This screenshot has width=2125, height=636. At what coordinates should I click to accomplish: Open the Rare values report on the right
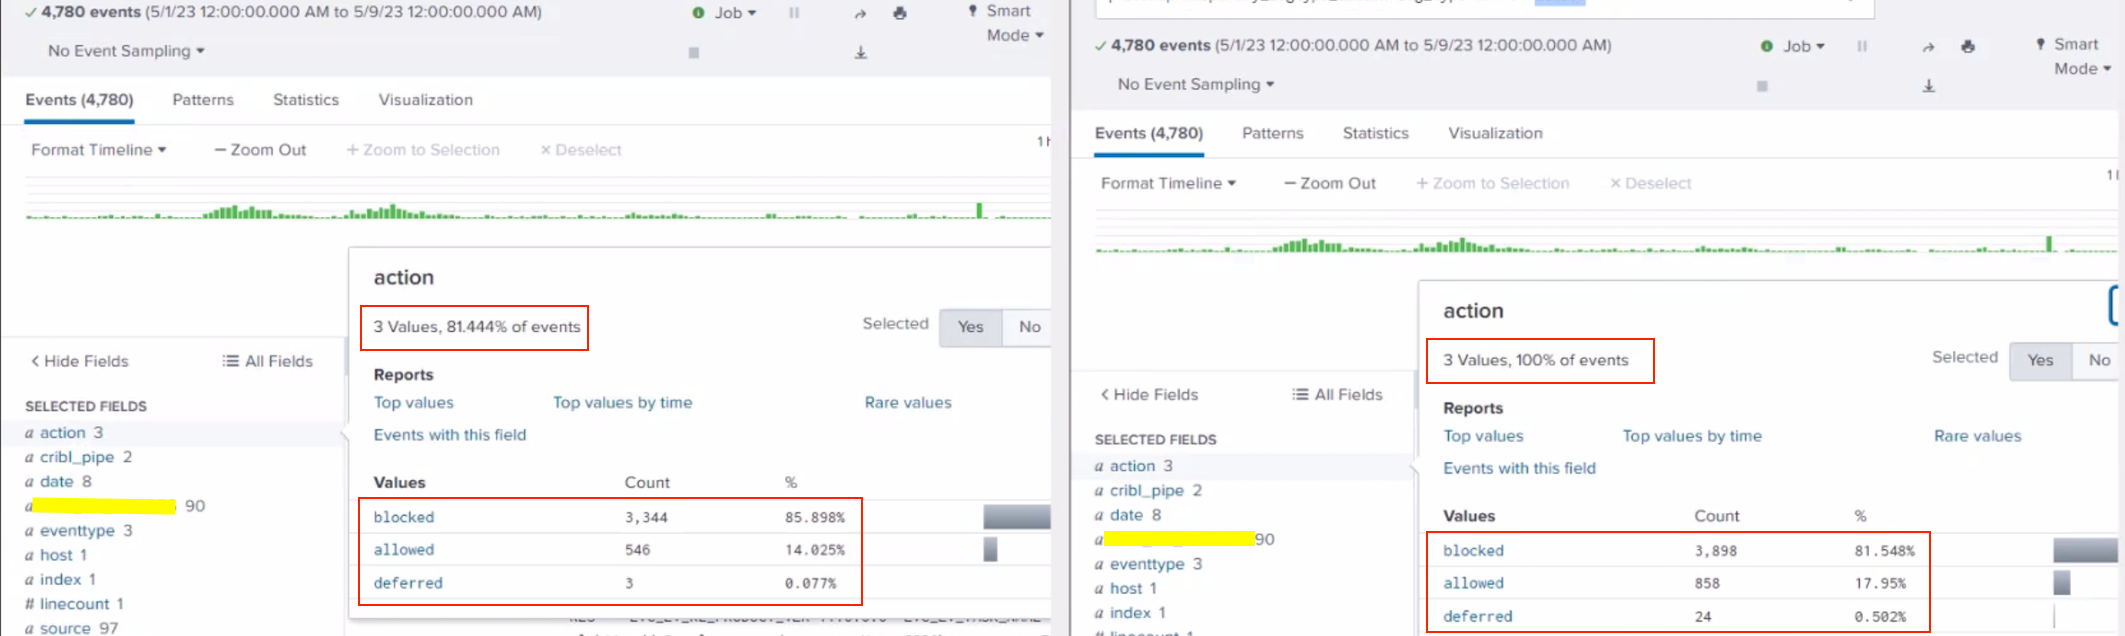1977,436
